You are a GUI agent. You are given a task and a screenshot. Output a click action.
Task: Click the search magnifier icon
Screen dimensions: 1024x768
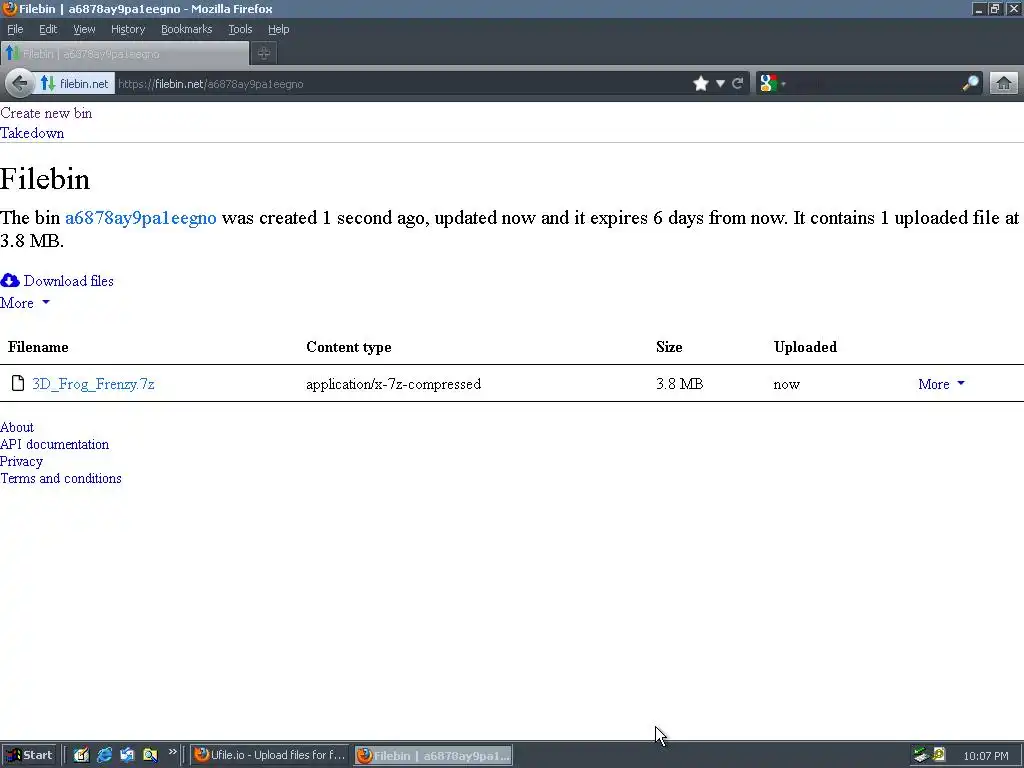pos(970,84)
